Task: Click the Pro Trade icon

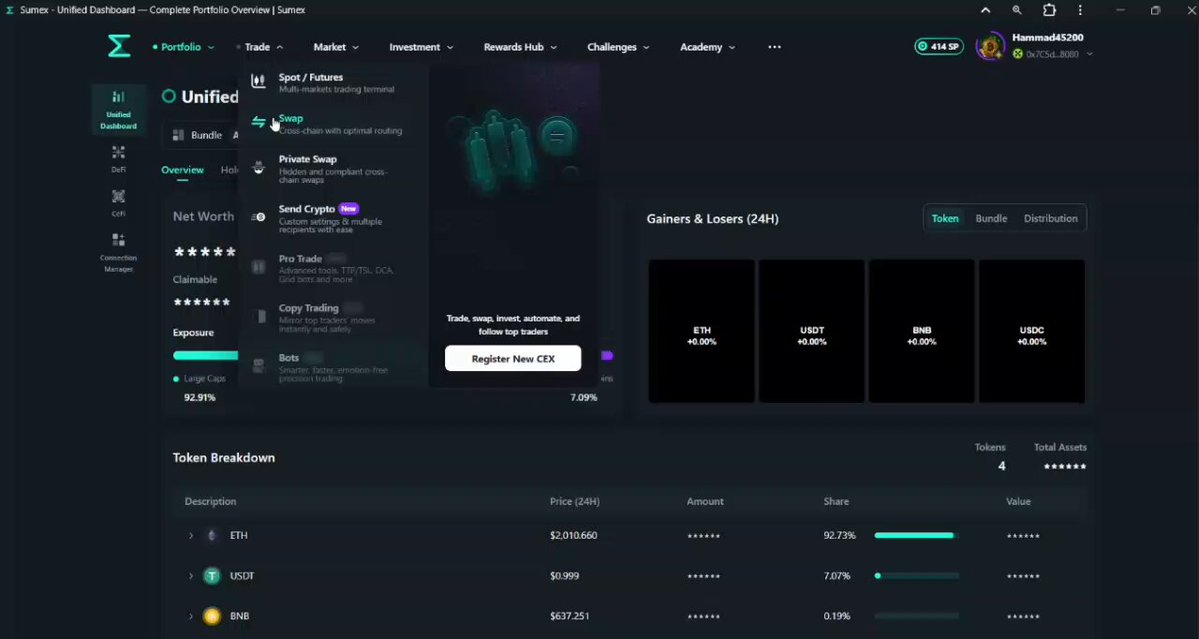Action: (x=258, y=267)
